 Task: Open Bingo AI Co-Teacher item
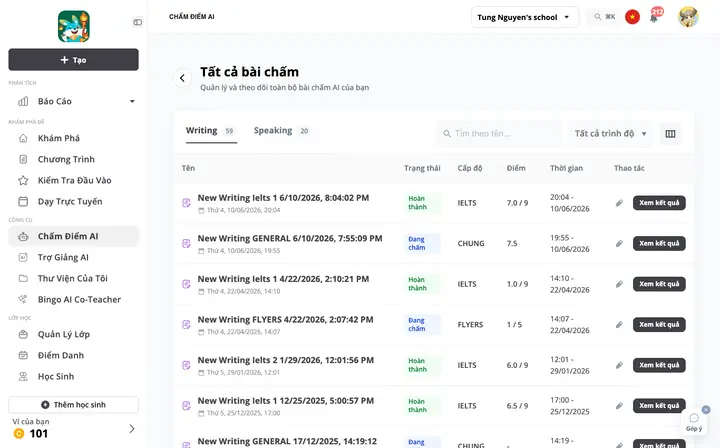[x=73, y=300]
